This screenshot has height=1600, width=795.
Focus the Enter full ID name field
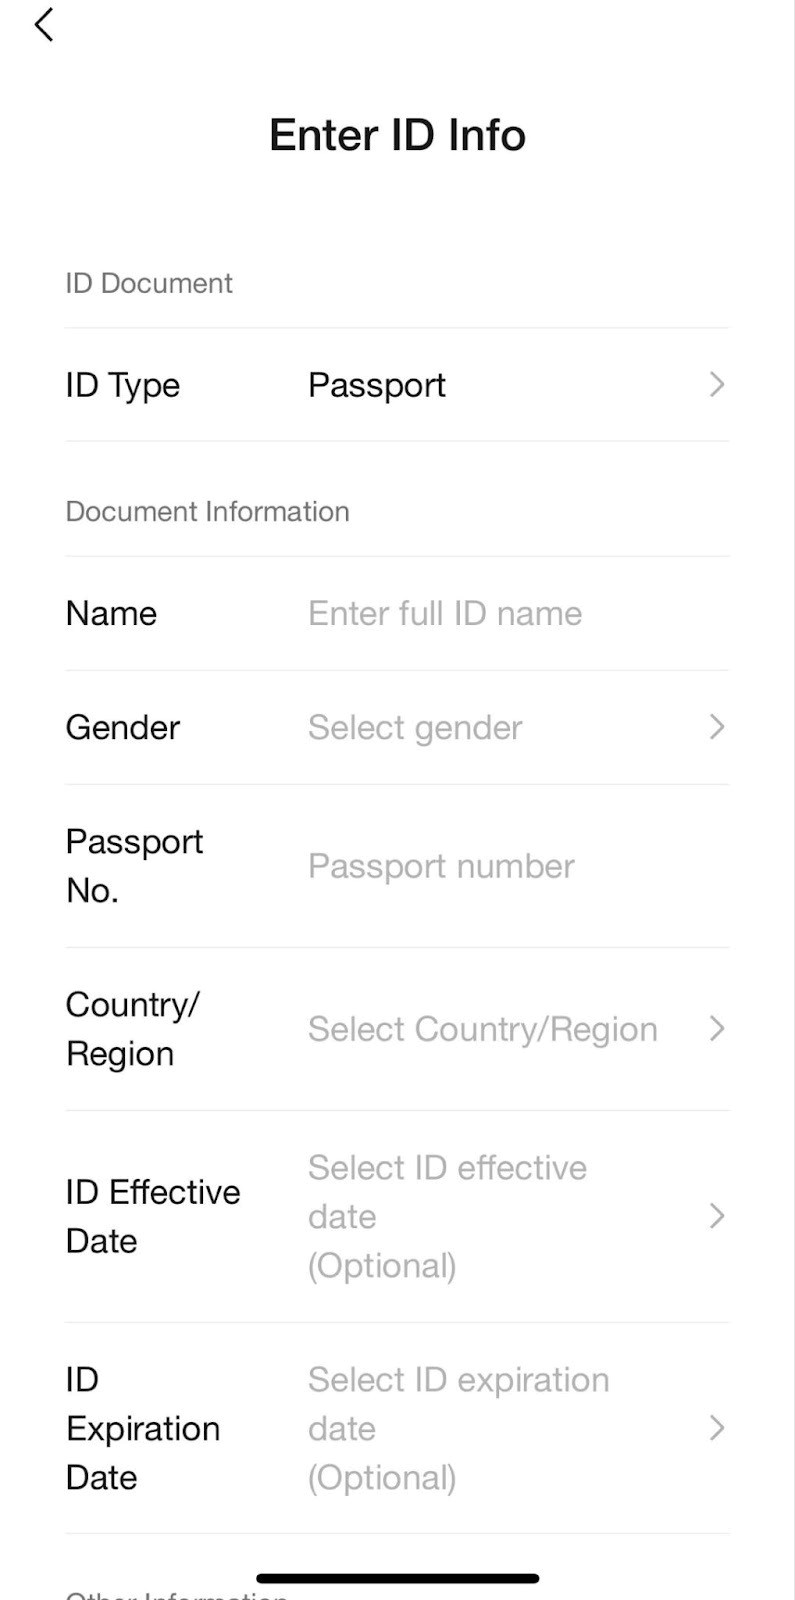click(445, 613)
